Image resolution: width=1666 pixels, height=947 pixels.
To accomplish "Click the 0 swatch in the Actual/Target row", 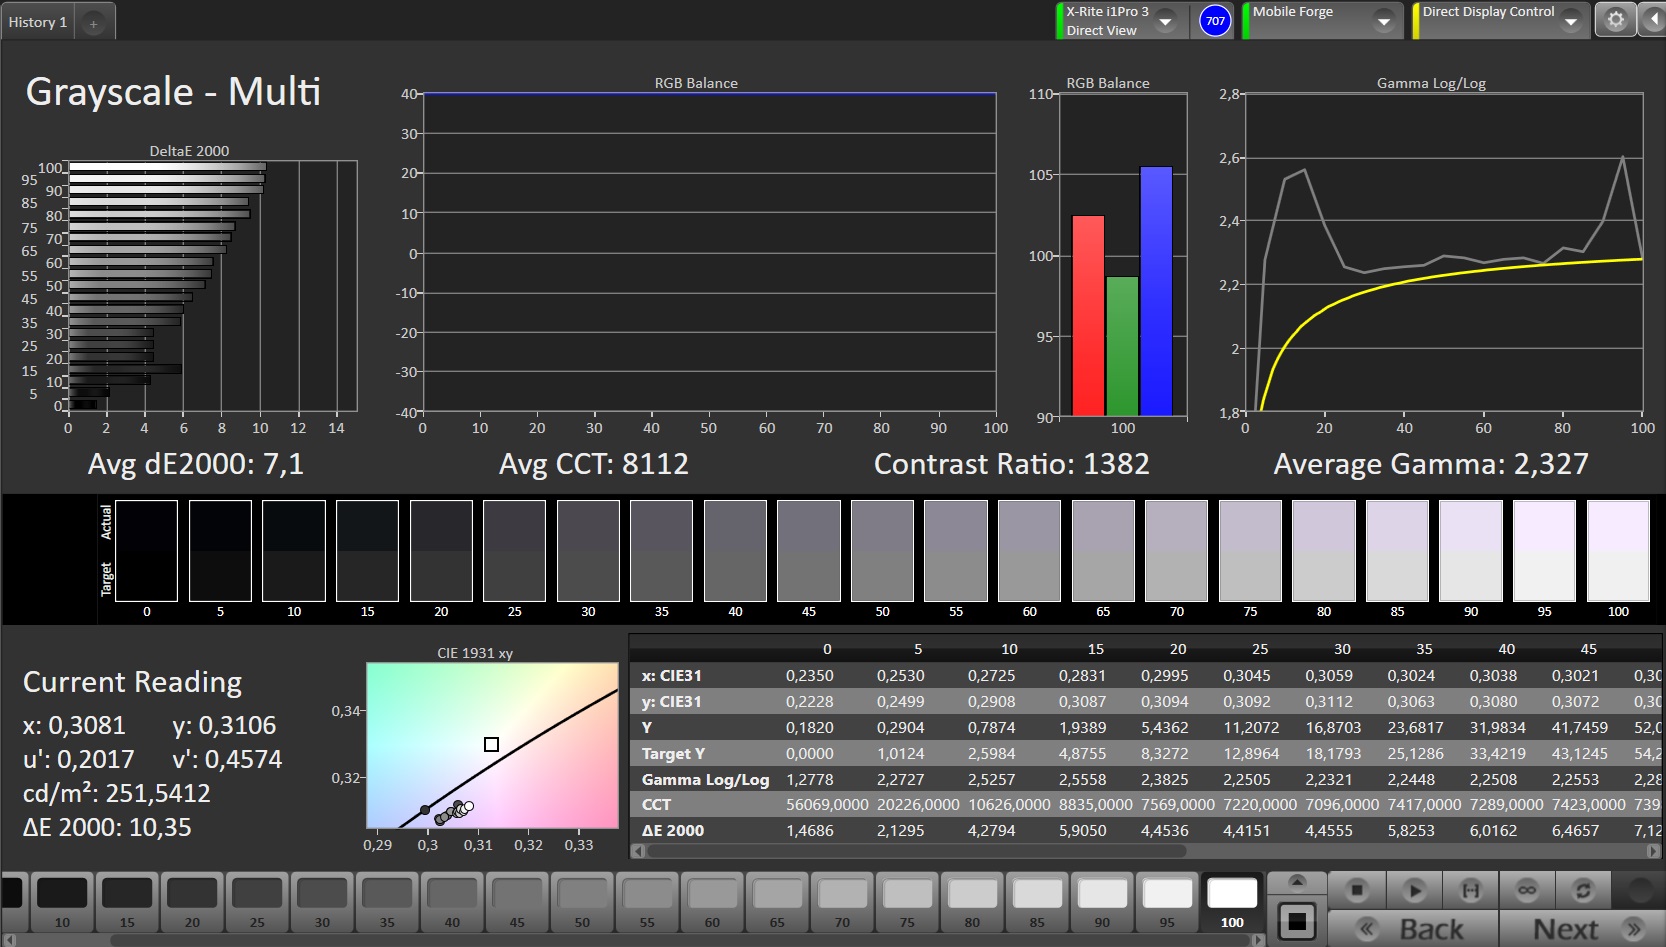I will point(146,551).
